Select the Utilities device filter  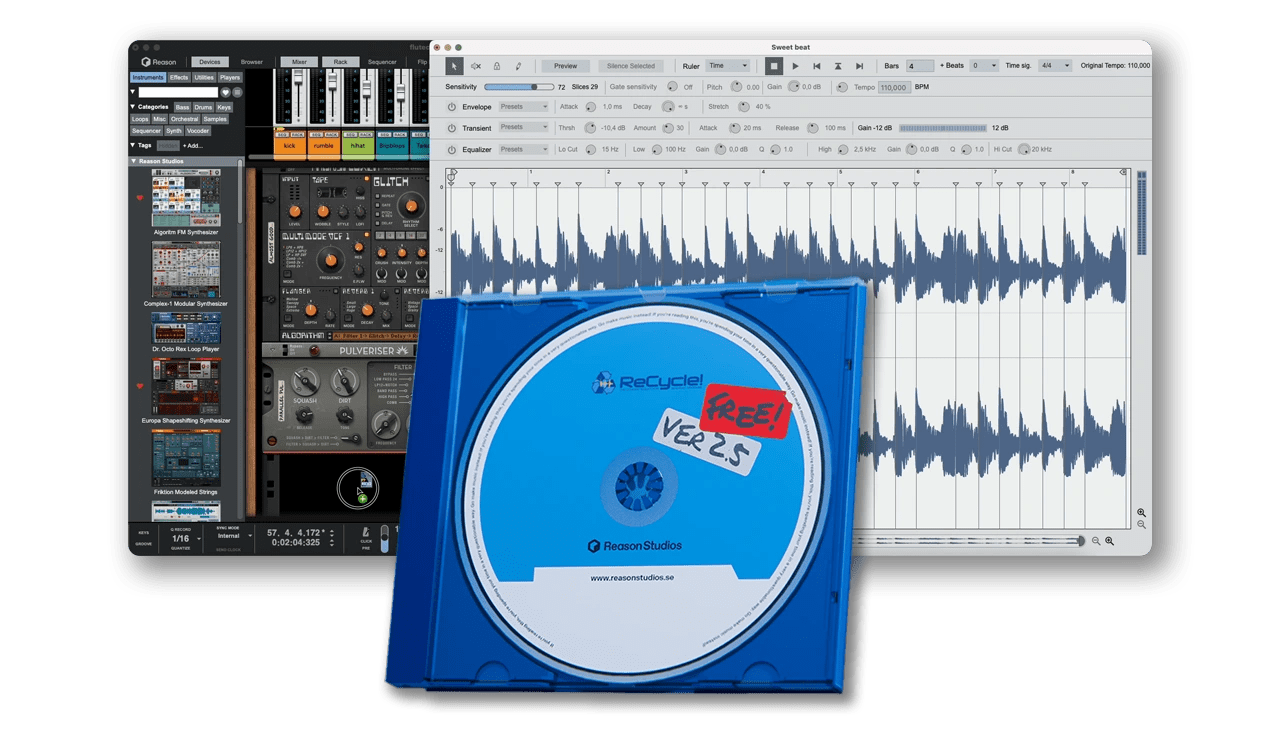tap(204, 77)
